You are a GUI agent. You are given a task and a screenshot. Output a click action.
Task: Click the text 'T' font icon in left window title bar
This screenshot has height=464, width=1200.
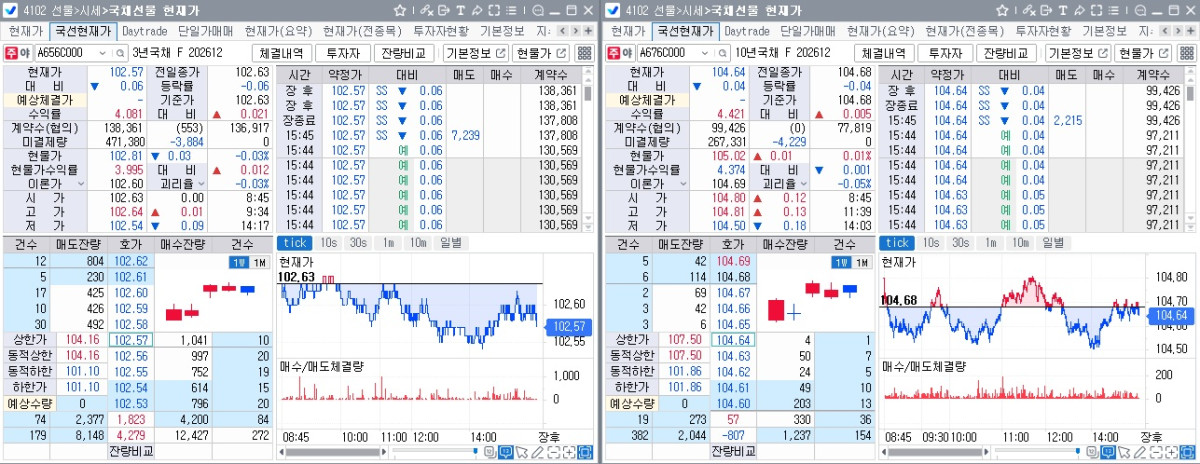click(460, 10)
